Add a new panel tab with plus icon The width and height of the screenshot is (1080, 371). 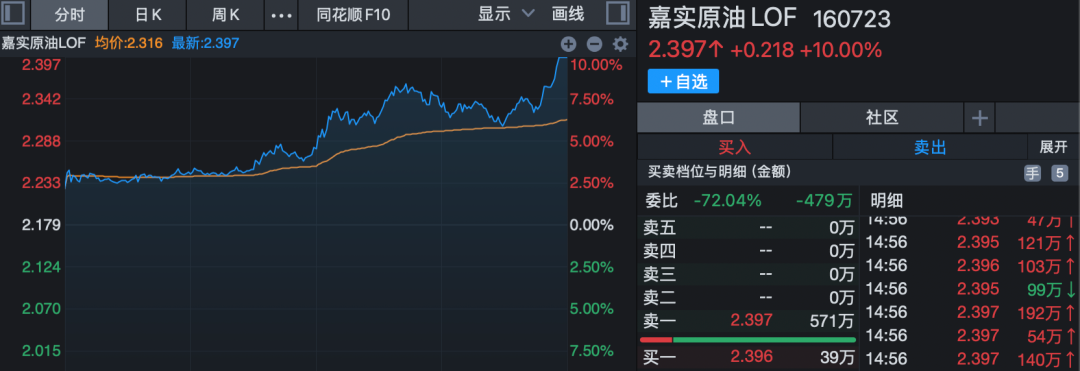pos(979,118)
